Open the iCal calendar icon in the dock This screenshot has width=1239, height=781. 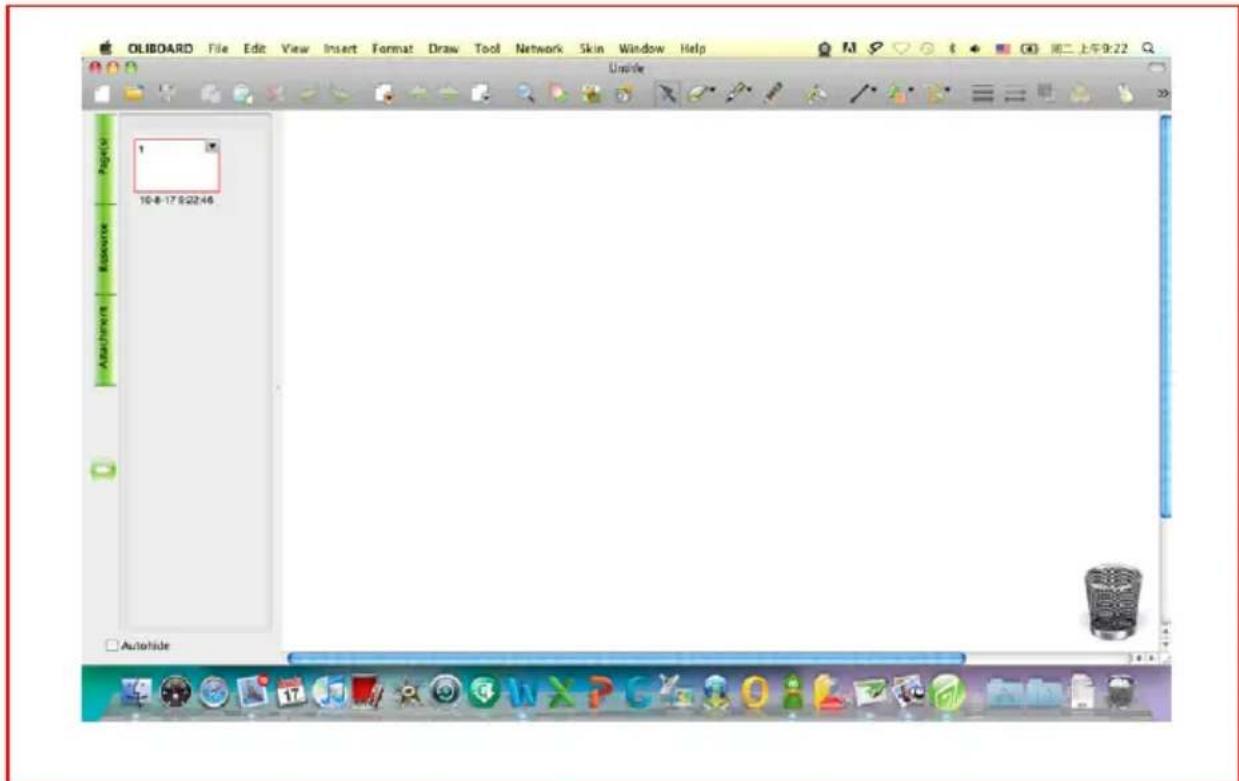tap(290, 693)
